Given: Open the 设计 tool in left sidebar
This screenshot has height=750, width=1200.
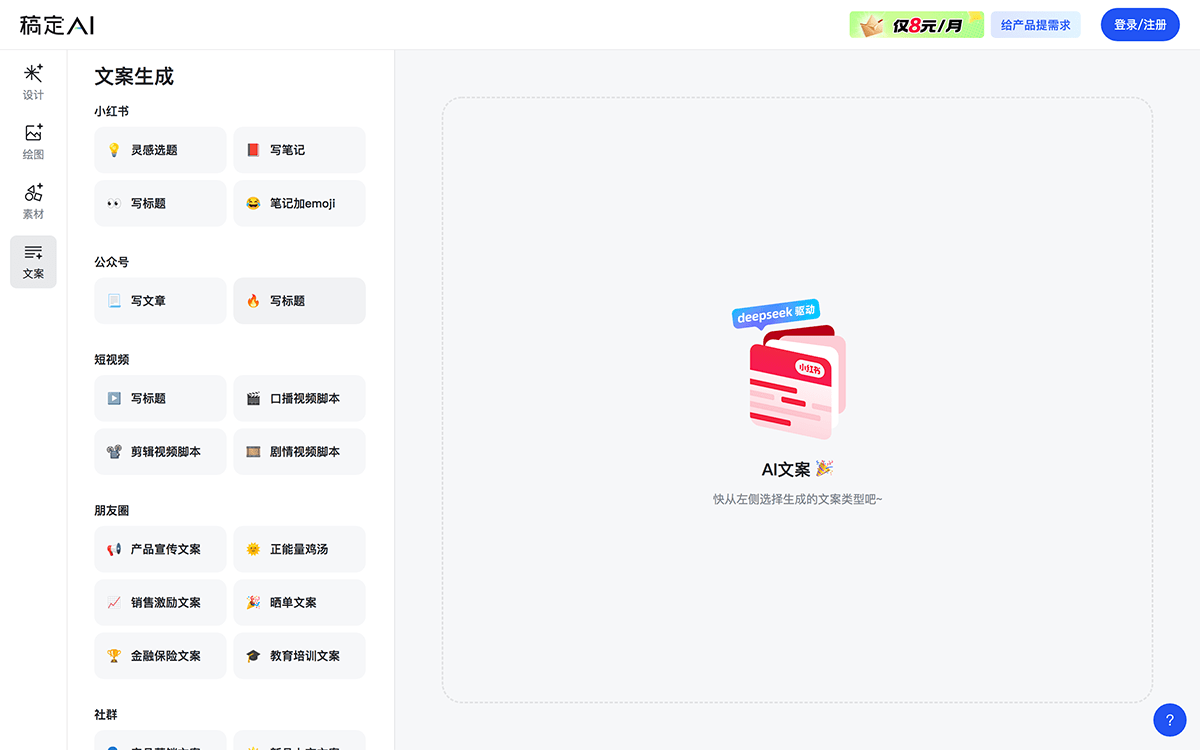Looking at the screenshot, I should 33,81.
